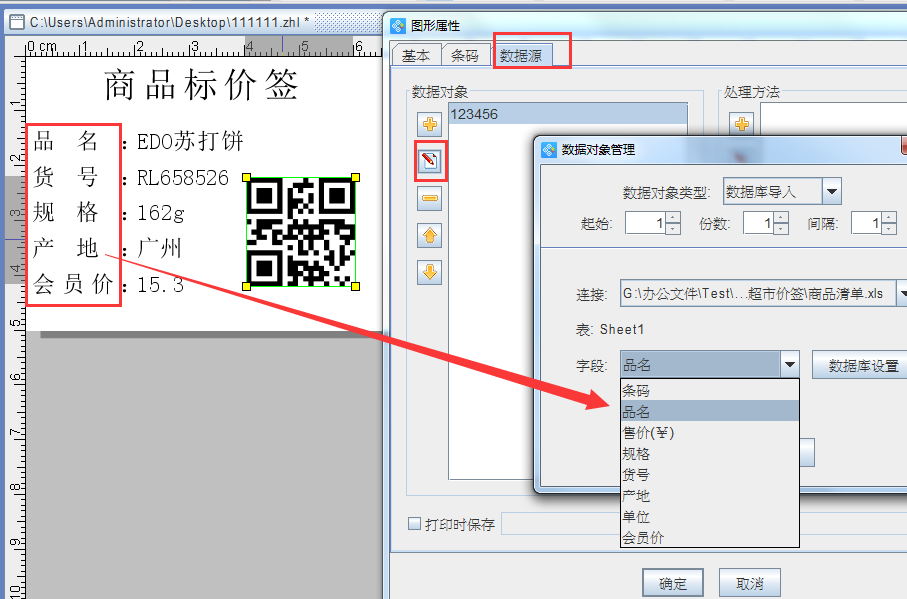Switch to the 条码 tab

[466, 55]
